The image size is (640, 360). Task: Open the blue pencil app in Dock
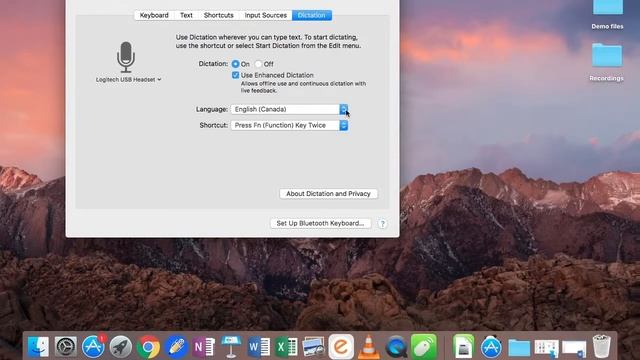click(176, 347)
